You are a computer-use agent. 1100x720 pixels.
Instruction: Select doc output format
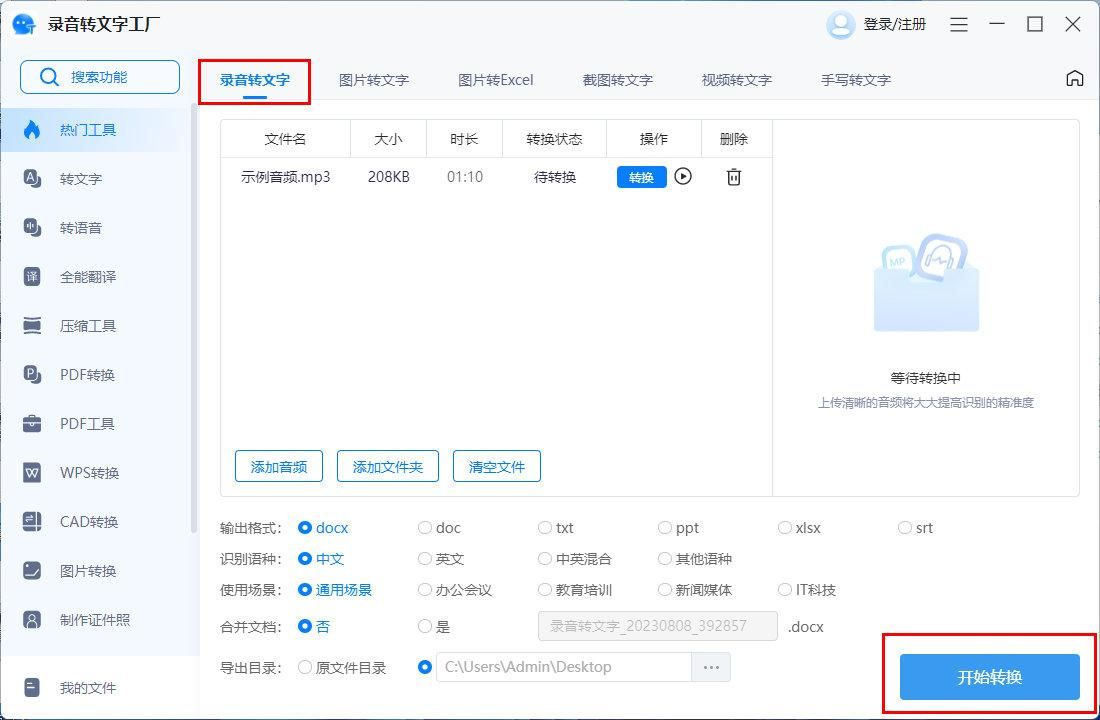point(439,528)
